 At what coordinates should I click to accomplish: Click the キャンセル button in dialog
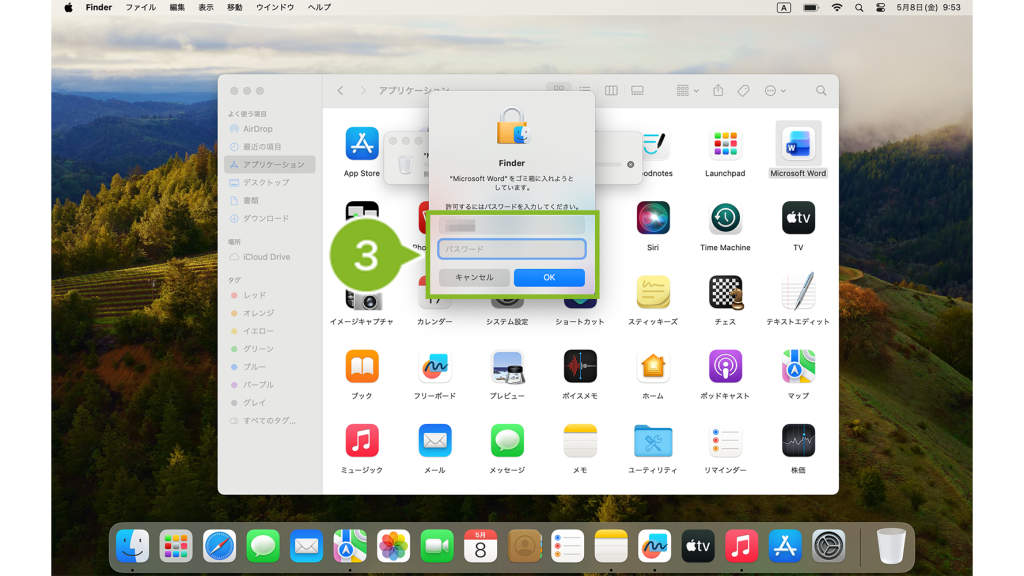(x=474, y=278)
